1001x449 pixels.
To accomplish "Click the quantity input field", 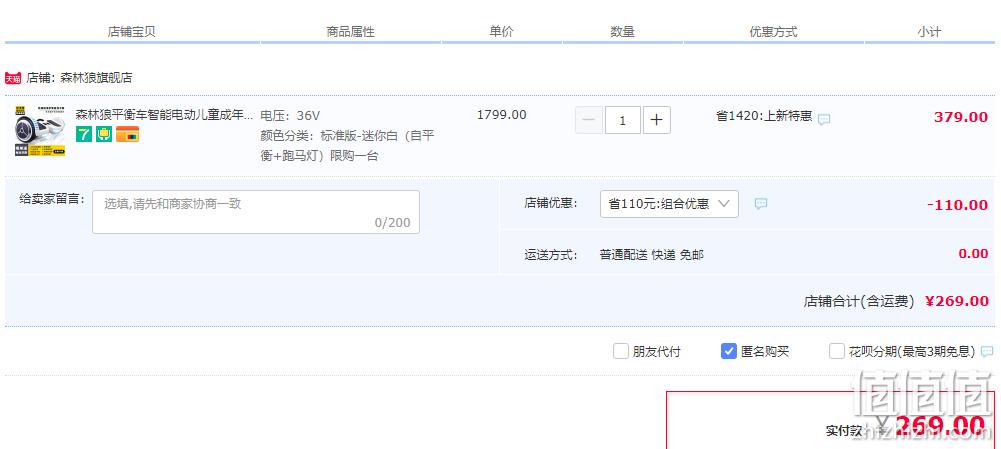I will (x=622, y=120).
